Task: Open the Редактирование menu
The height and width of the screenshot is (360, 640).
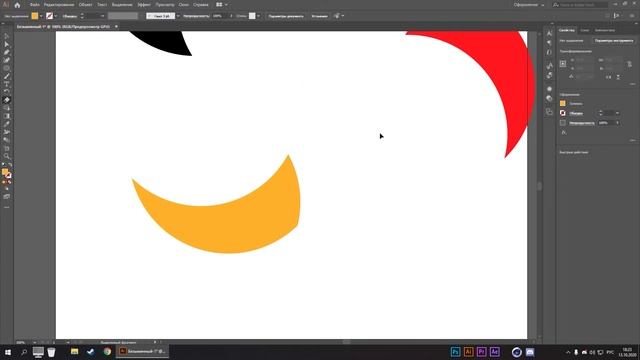Action: [59, 5]
